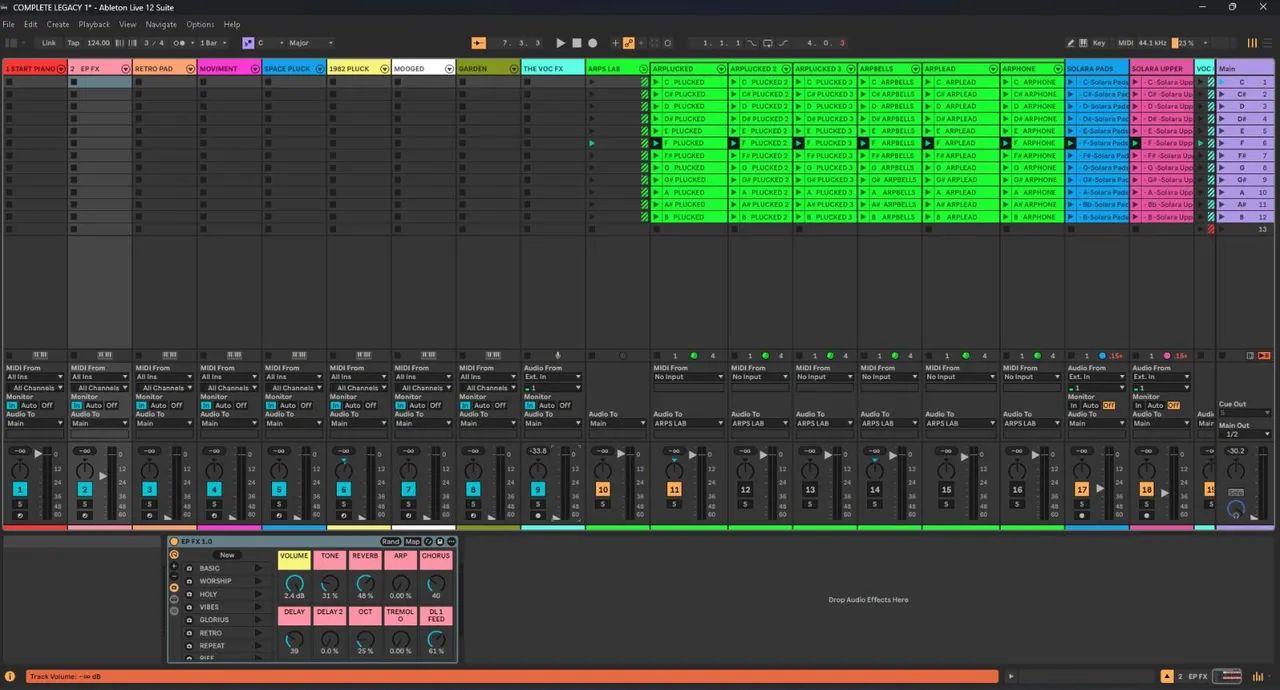Open the 1 Bar quantization dropdown
The width and height of the screenshot is (1280, 690).
point(212,43)
